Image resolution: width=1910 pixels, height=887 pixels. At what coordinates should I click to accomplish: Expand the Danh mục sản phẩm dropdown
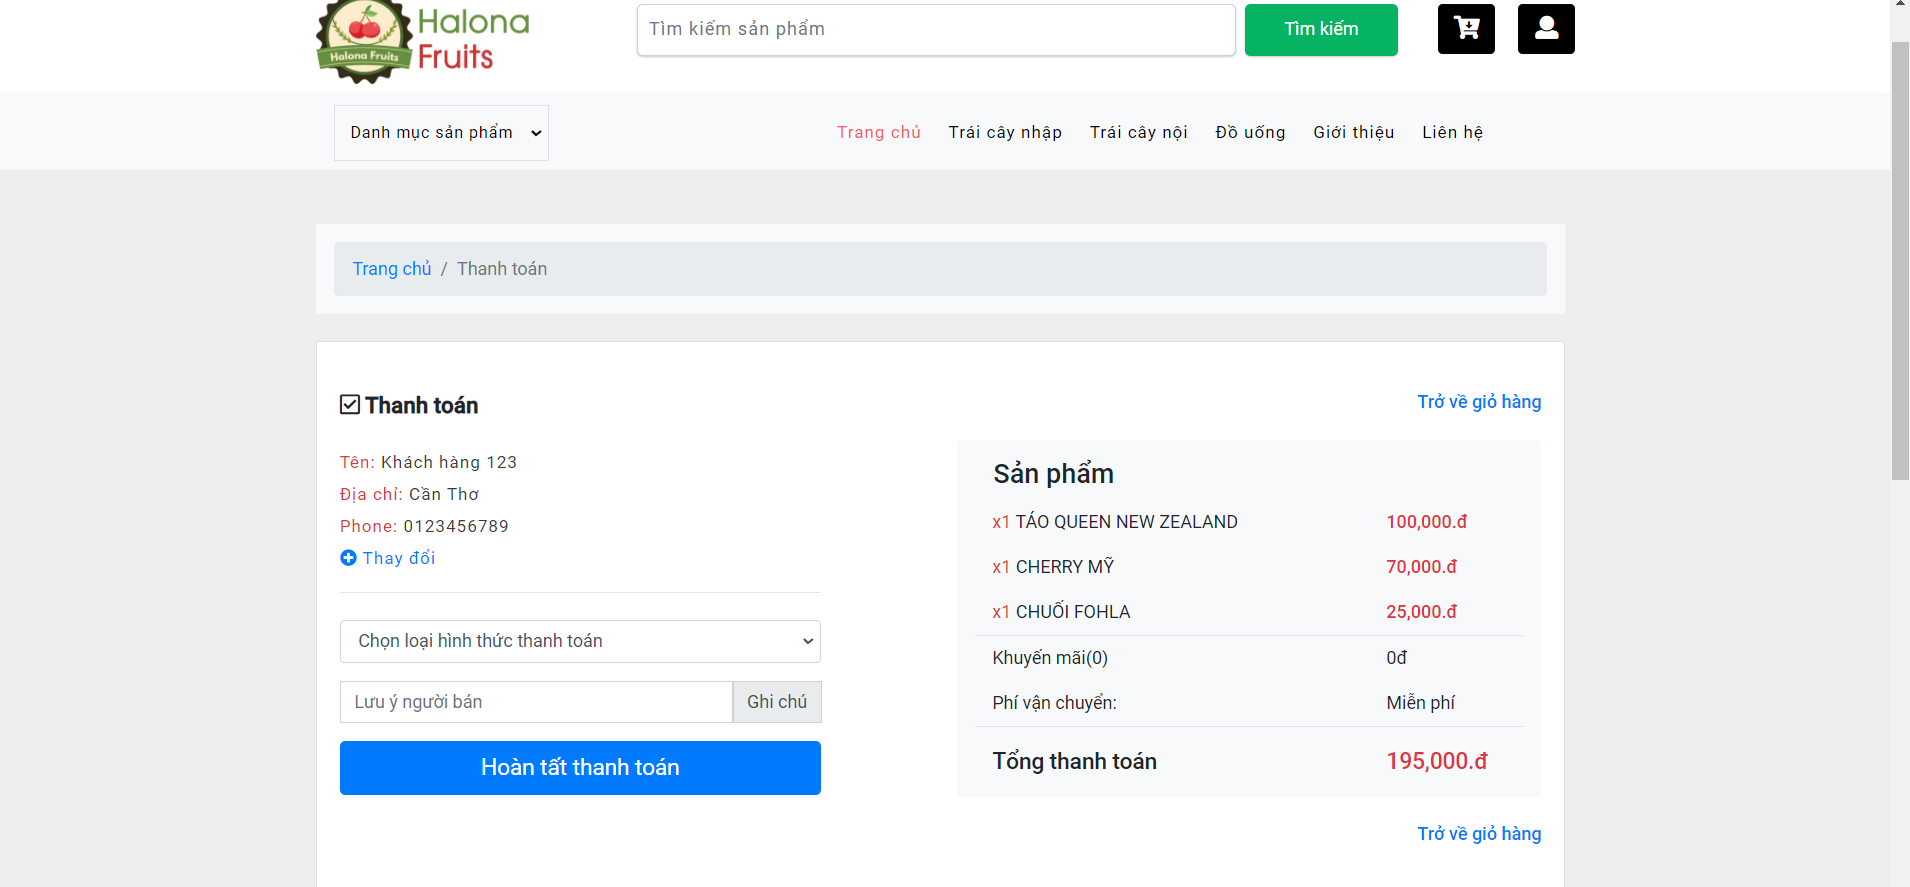441,133
